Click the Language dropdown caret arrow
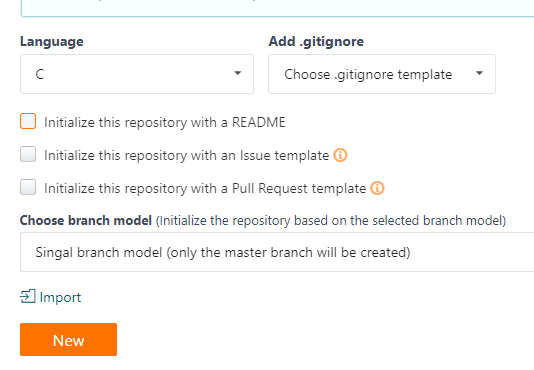The height and width of the screenshot is (370, 534). click(x=238, y=73)
